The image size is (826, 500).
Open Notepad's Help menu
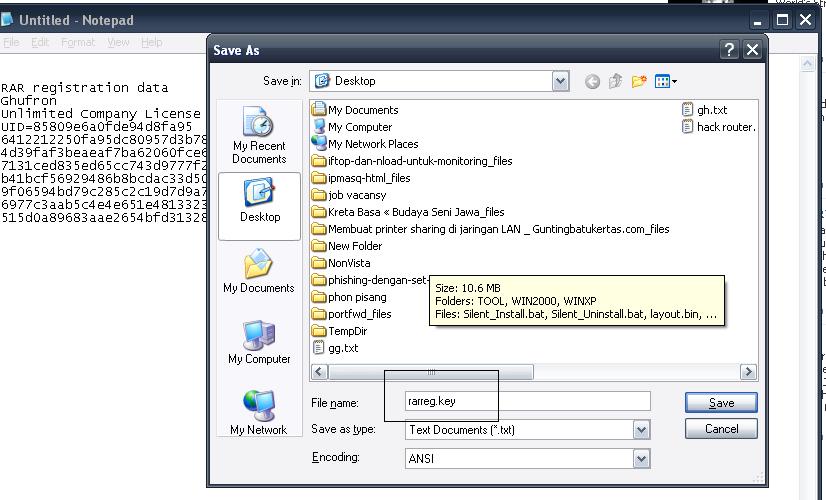click(x=152, y=43)
